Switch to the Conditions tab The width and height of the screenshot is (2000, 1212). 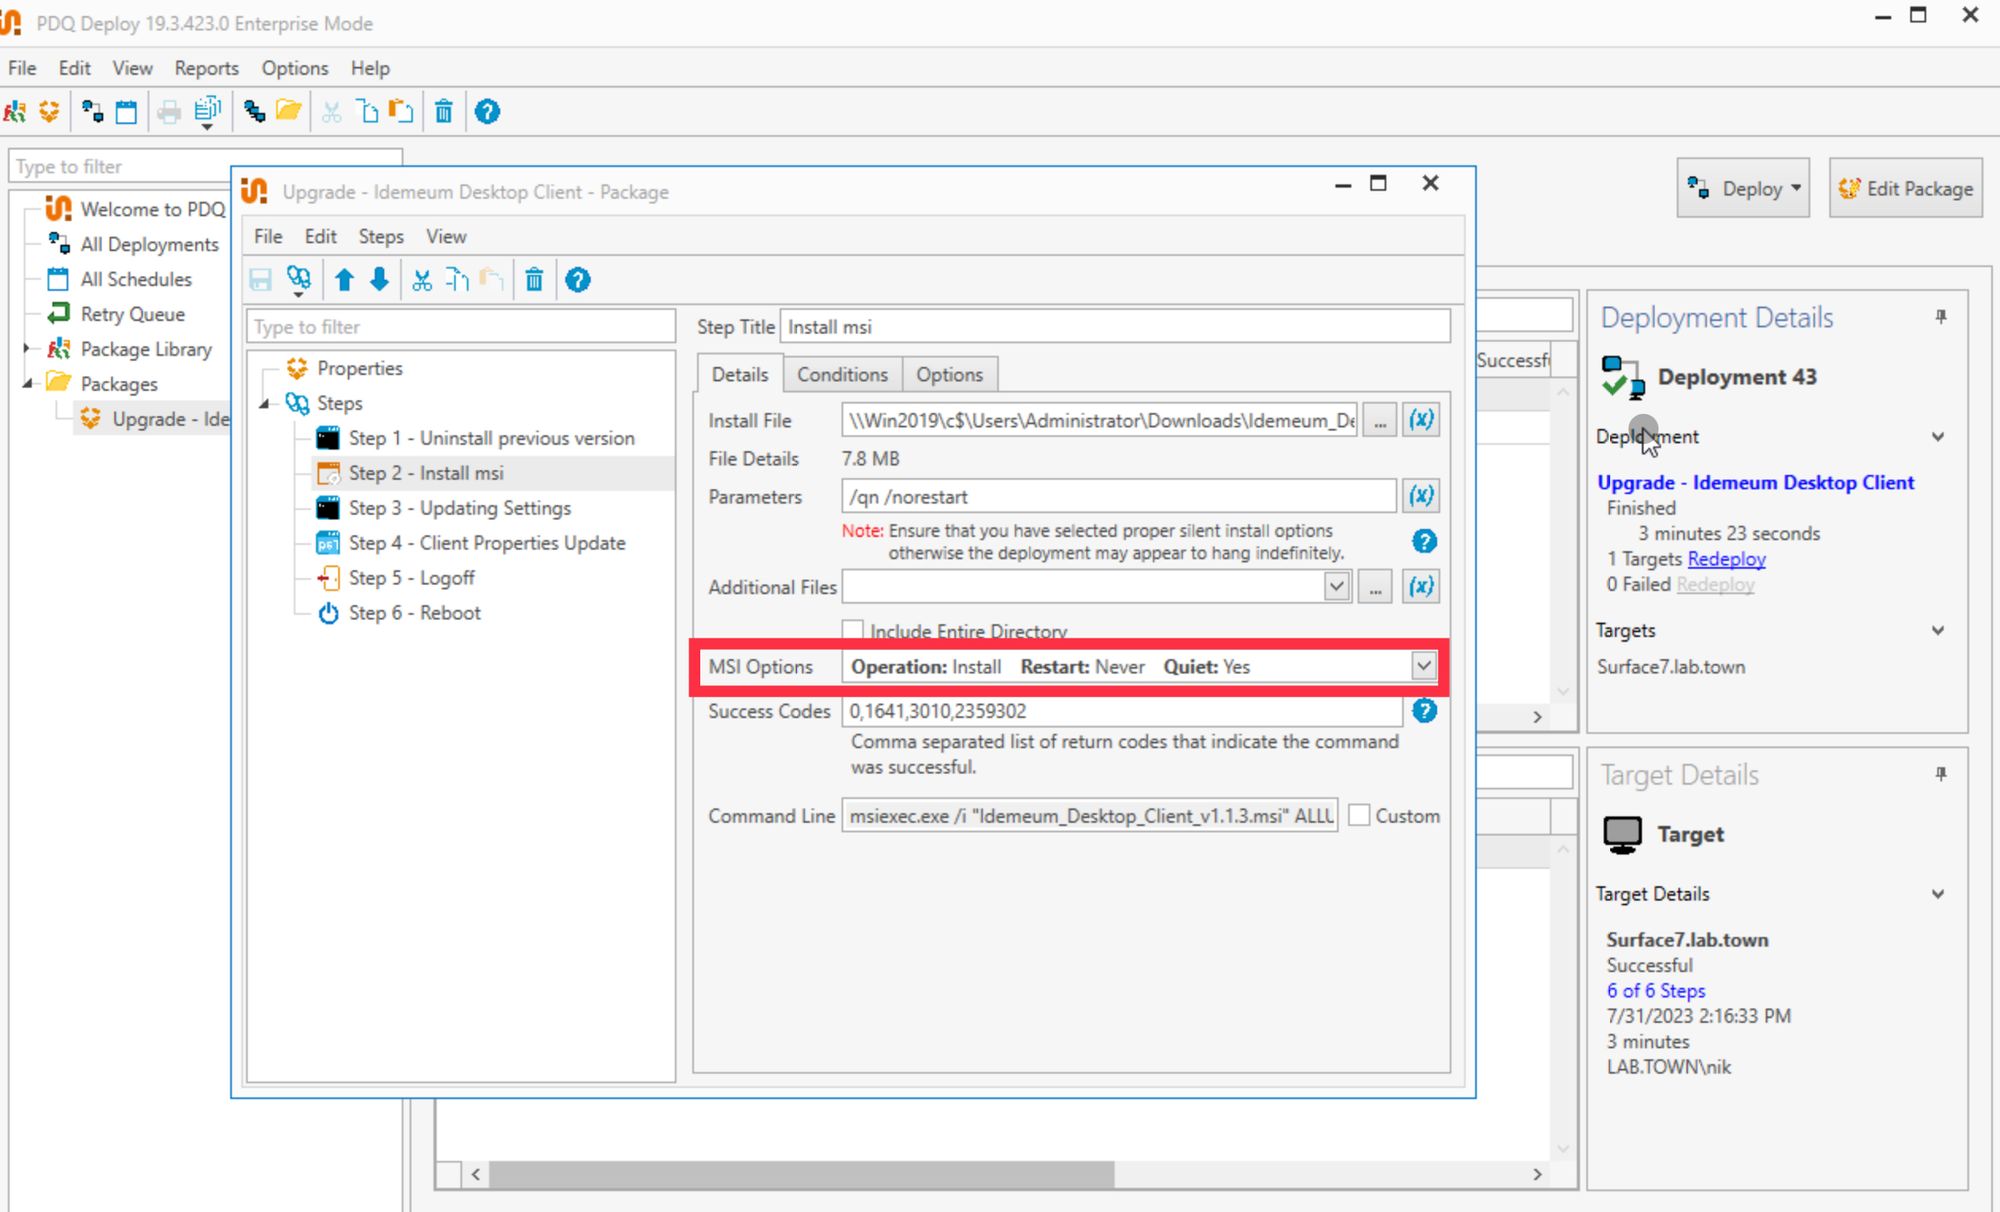tap(842, 374)
